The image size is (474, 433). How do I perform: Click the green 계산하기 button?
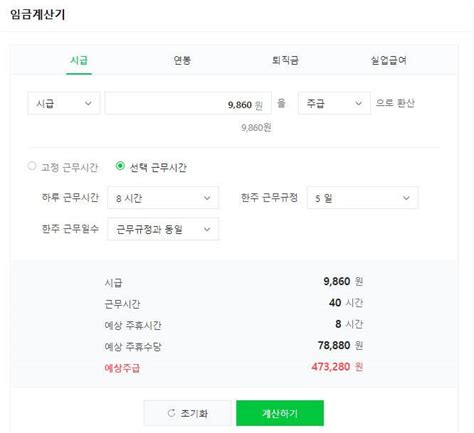pos(280,413)
